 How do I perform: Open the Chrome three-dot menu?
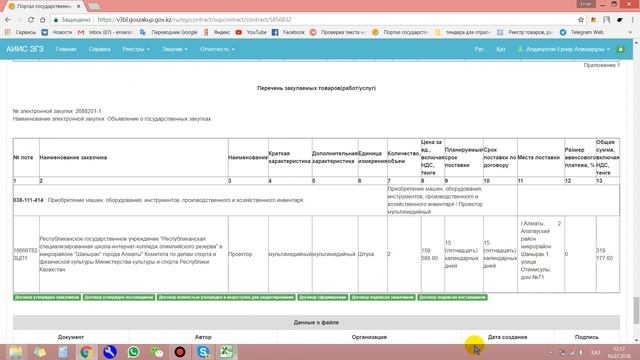click(633, 20)
